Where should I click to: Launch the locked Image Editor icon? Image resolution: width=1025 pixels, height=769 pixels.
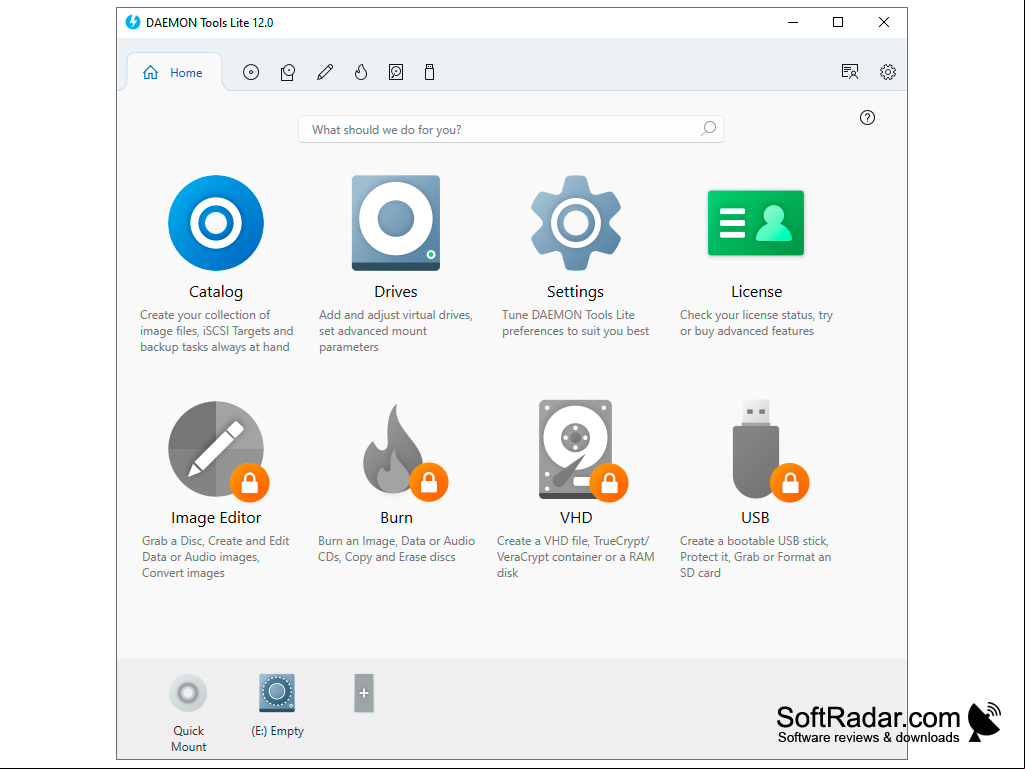(x=218, y=451)
